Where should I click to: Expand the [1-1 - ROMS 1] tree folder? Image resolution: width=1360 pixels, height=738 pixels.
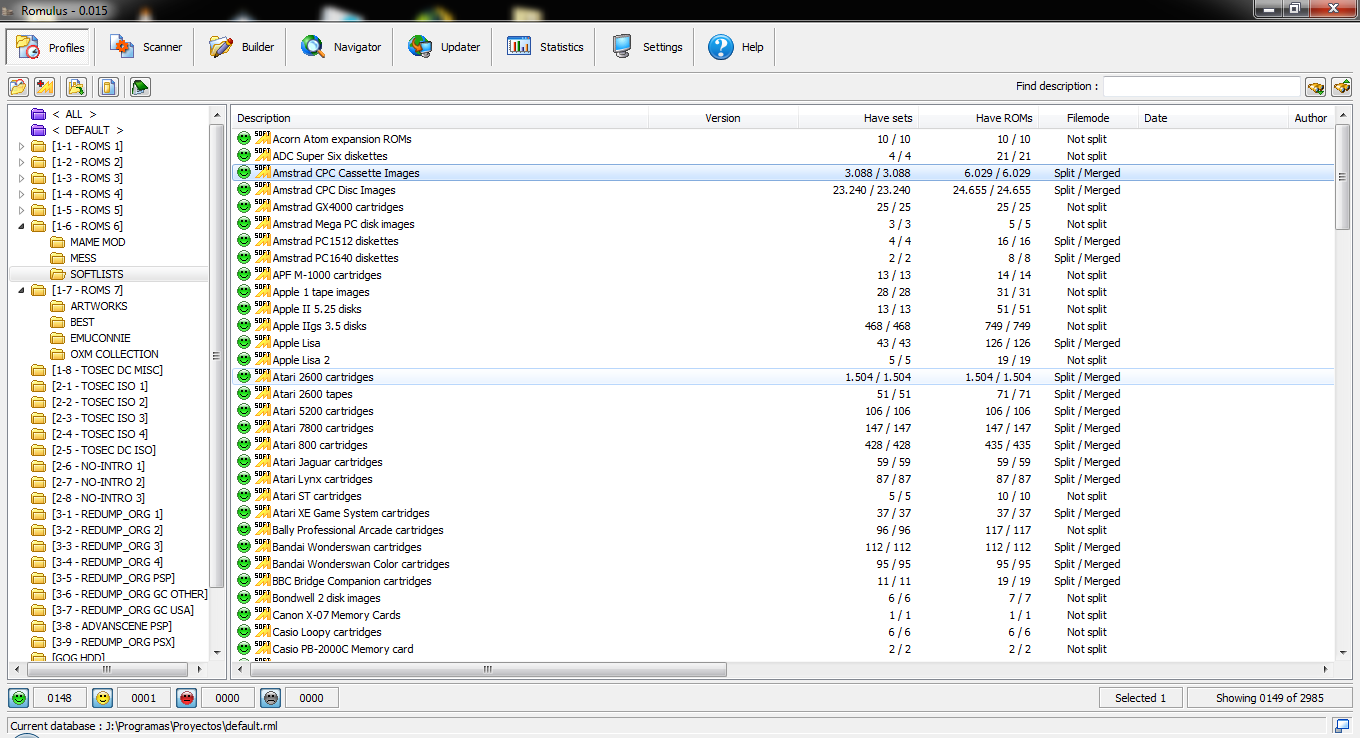coord(22,146)
